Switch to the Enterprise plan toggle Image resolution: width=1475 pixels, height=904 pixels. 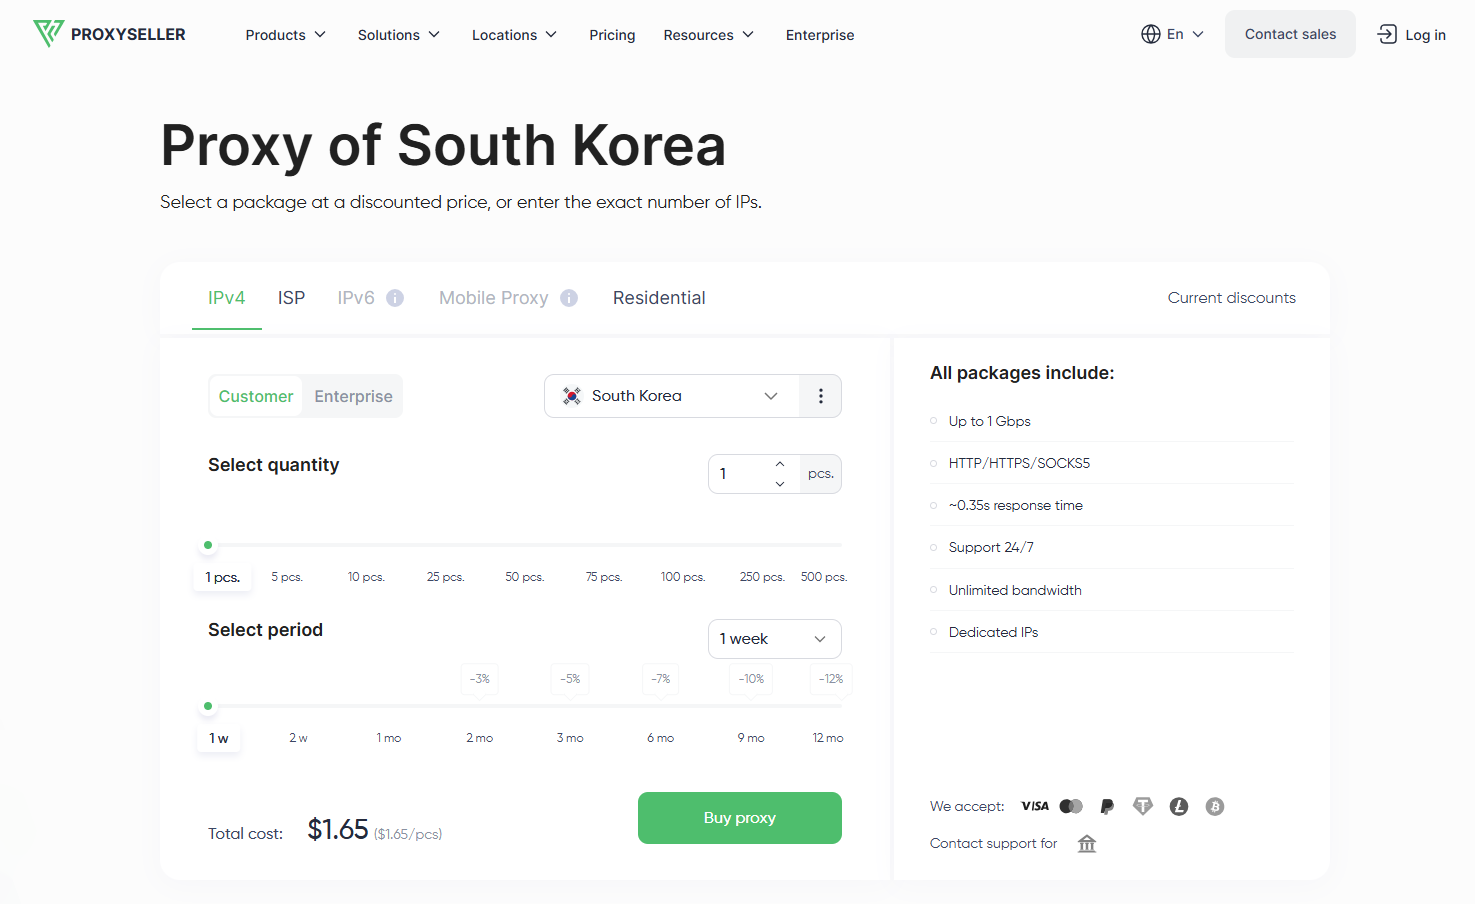[x=353, y=396]
